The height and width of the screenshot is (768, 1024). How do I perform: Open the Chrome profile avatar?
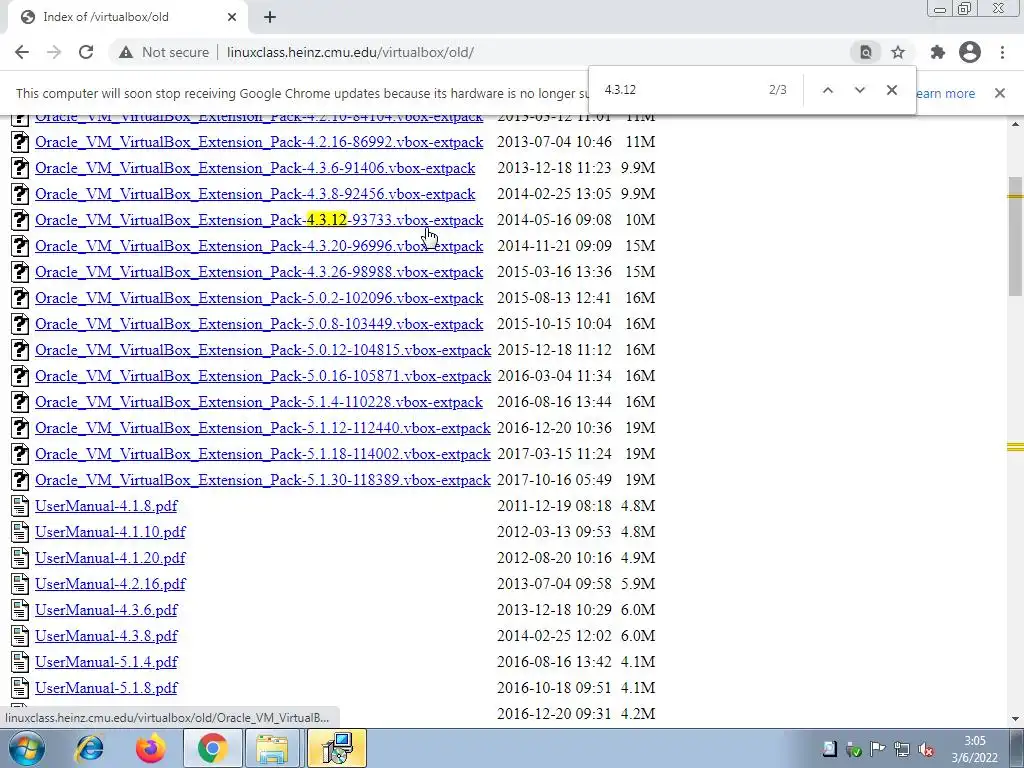coord(970,52)
